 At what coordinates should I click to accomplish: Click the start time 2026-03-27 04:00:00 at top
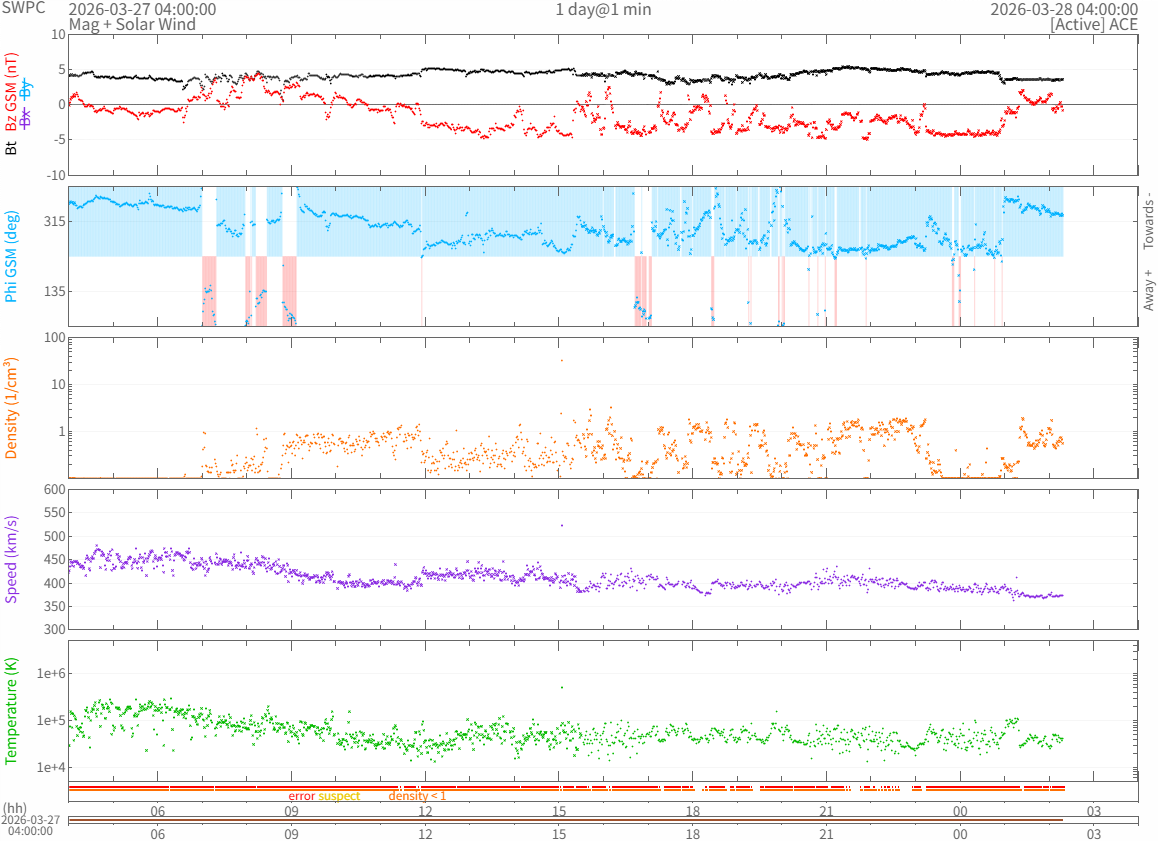142,9
